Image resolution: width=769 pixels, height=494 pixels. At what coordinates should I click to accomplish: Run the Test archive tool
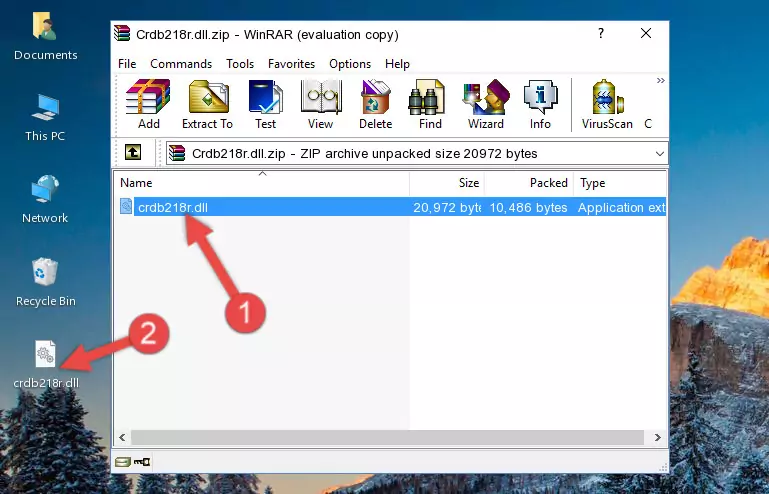pyautogui.click(x=265, y=104)
